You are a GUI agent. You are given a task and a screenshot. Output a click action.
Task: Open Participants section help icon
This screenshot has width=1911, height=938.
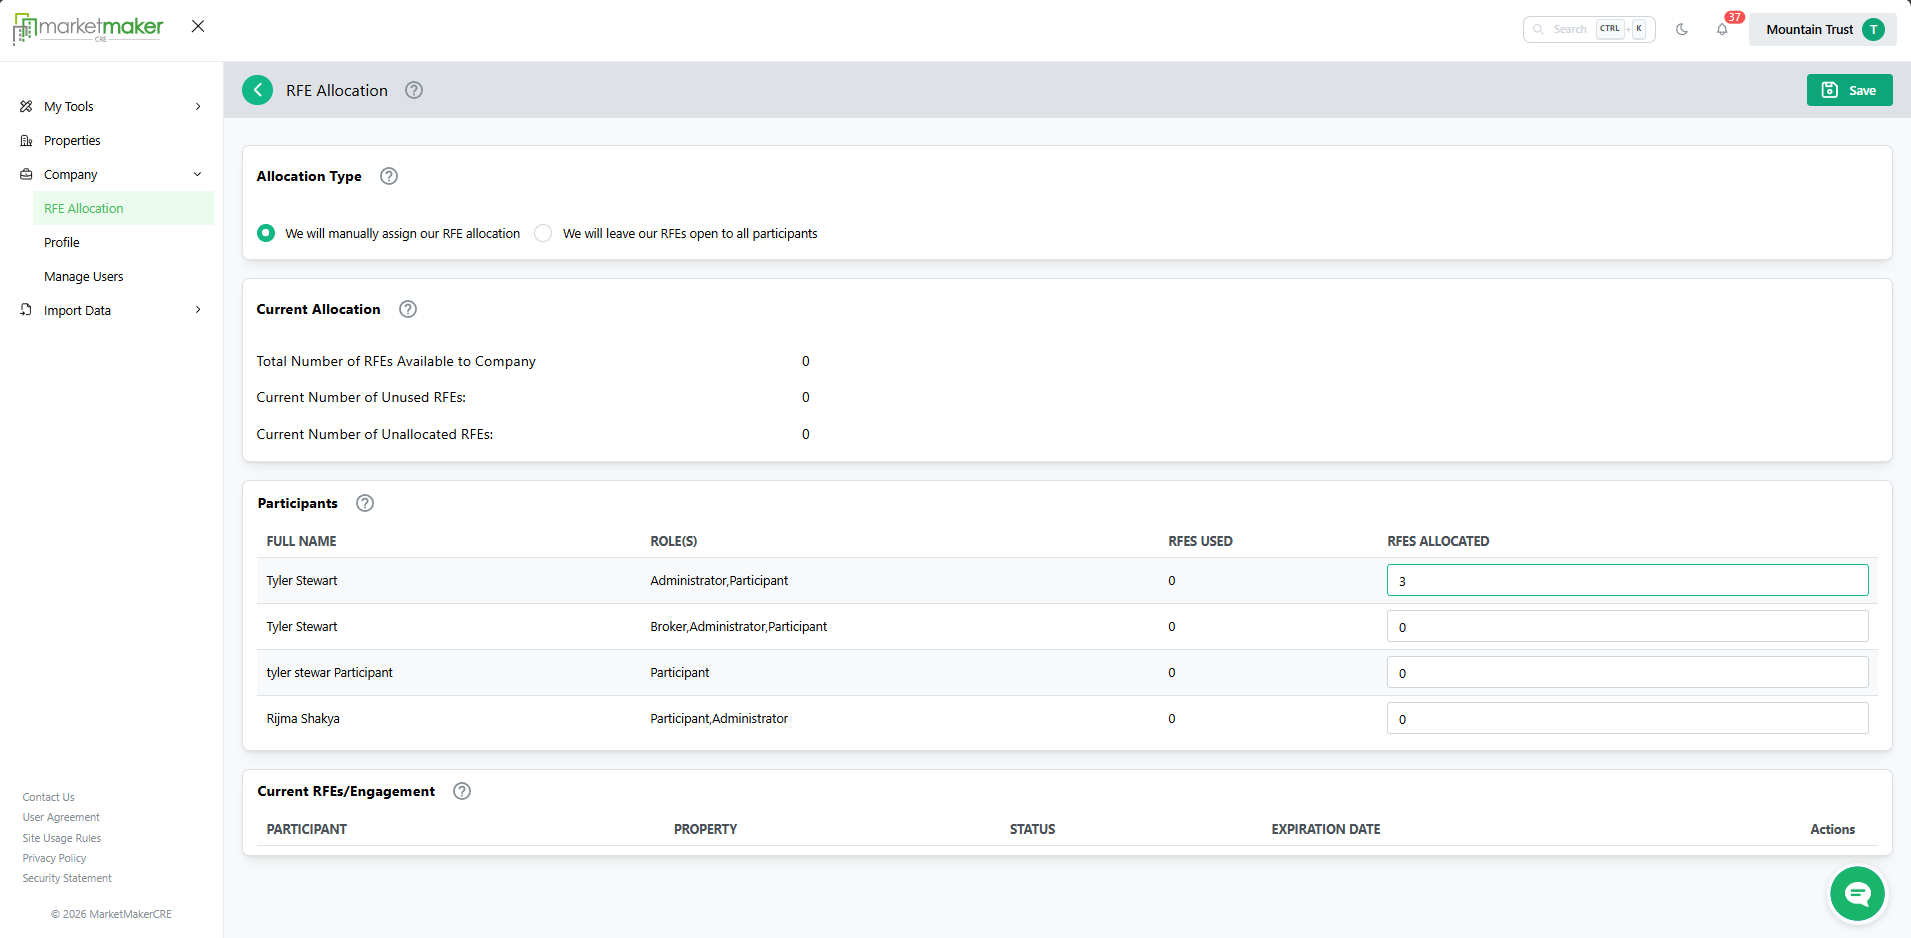(x=365, y=503)
